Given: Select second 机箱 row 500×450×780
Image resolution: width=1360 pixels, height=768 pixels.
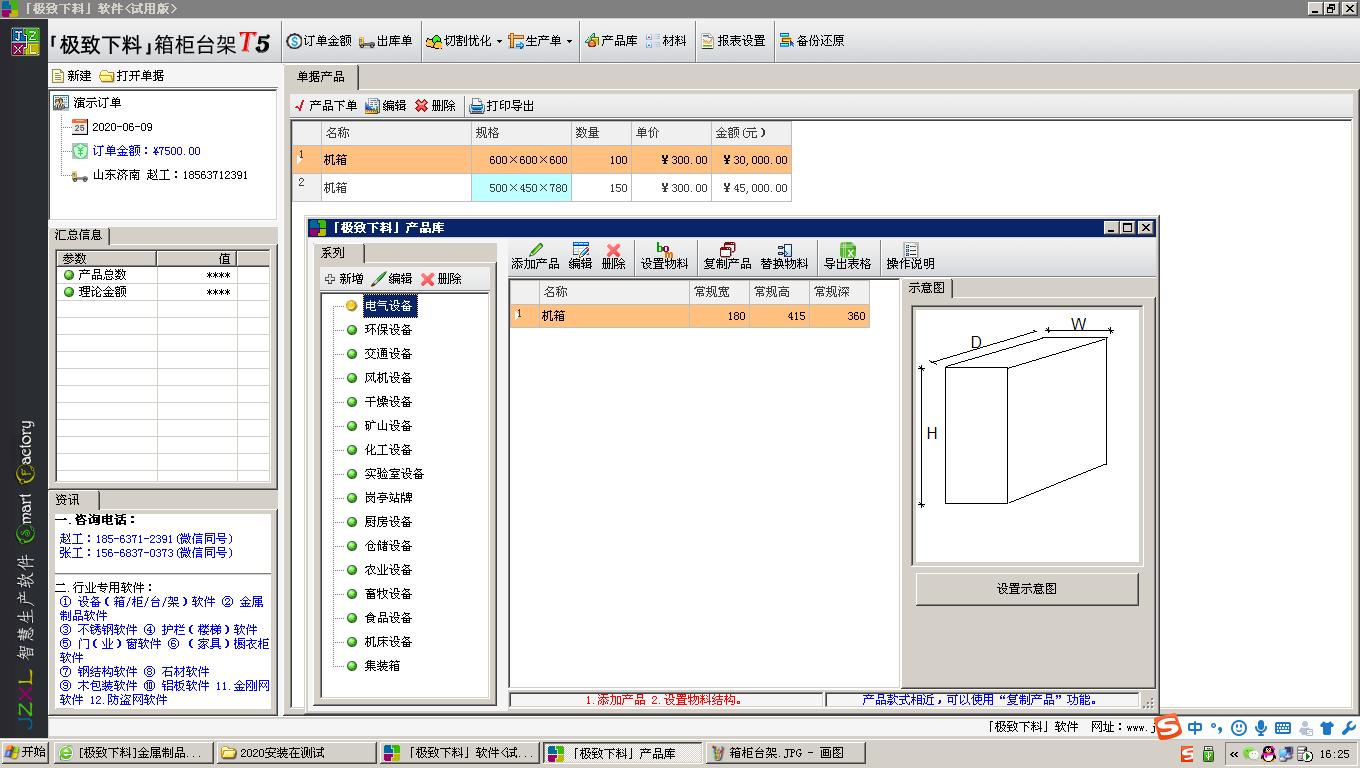Looking at the screenshot, I should (x=541, y=187).
